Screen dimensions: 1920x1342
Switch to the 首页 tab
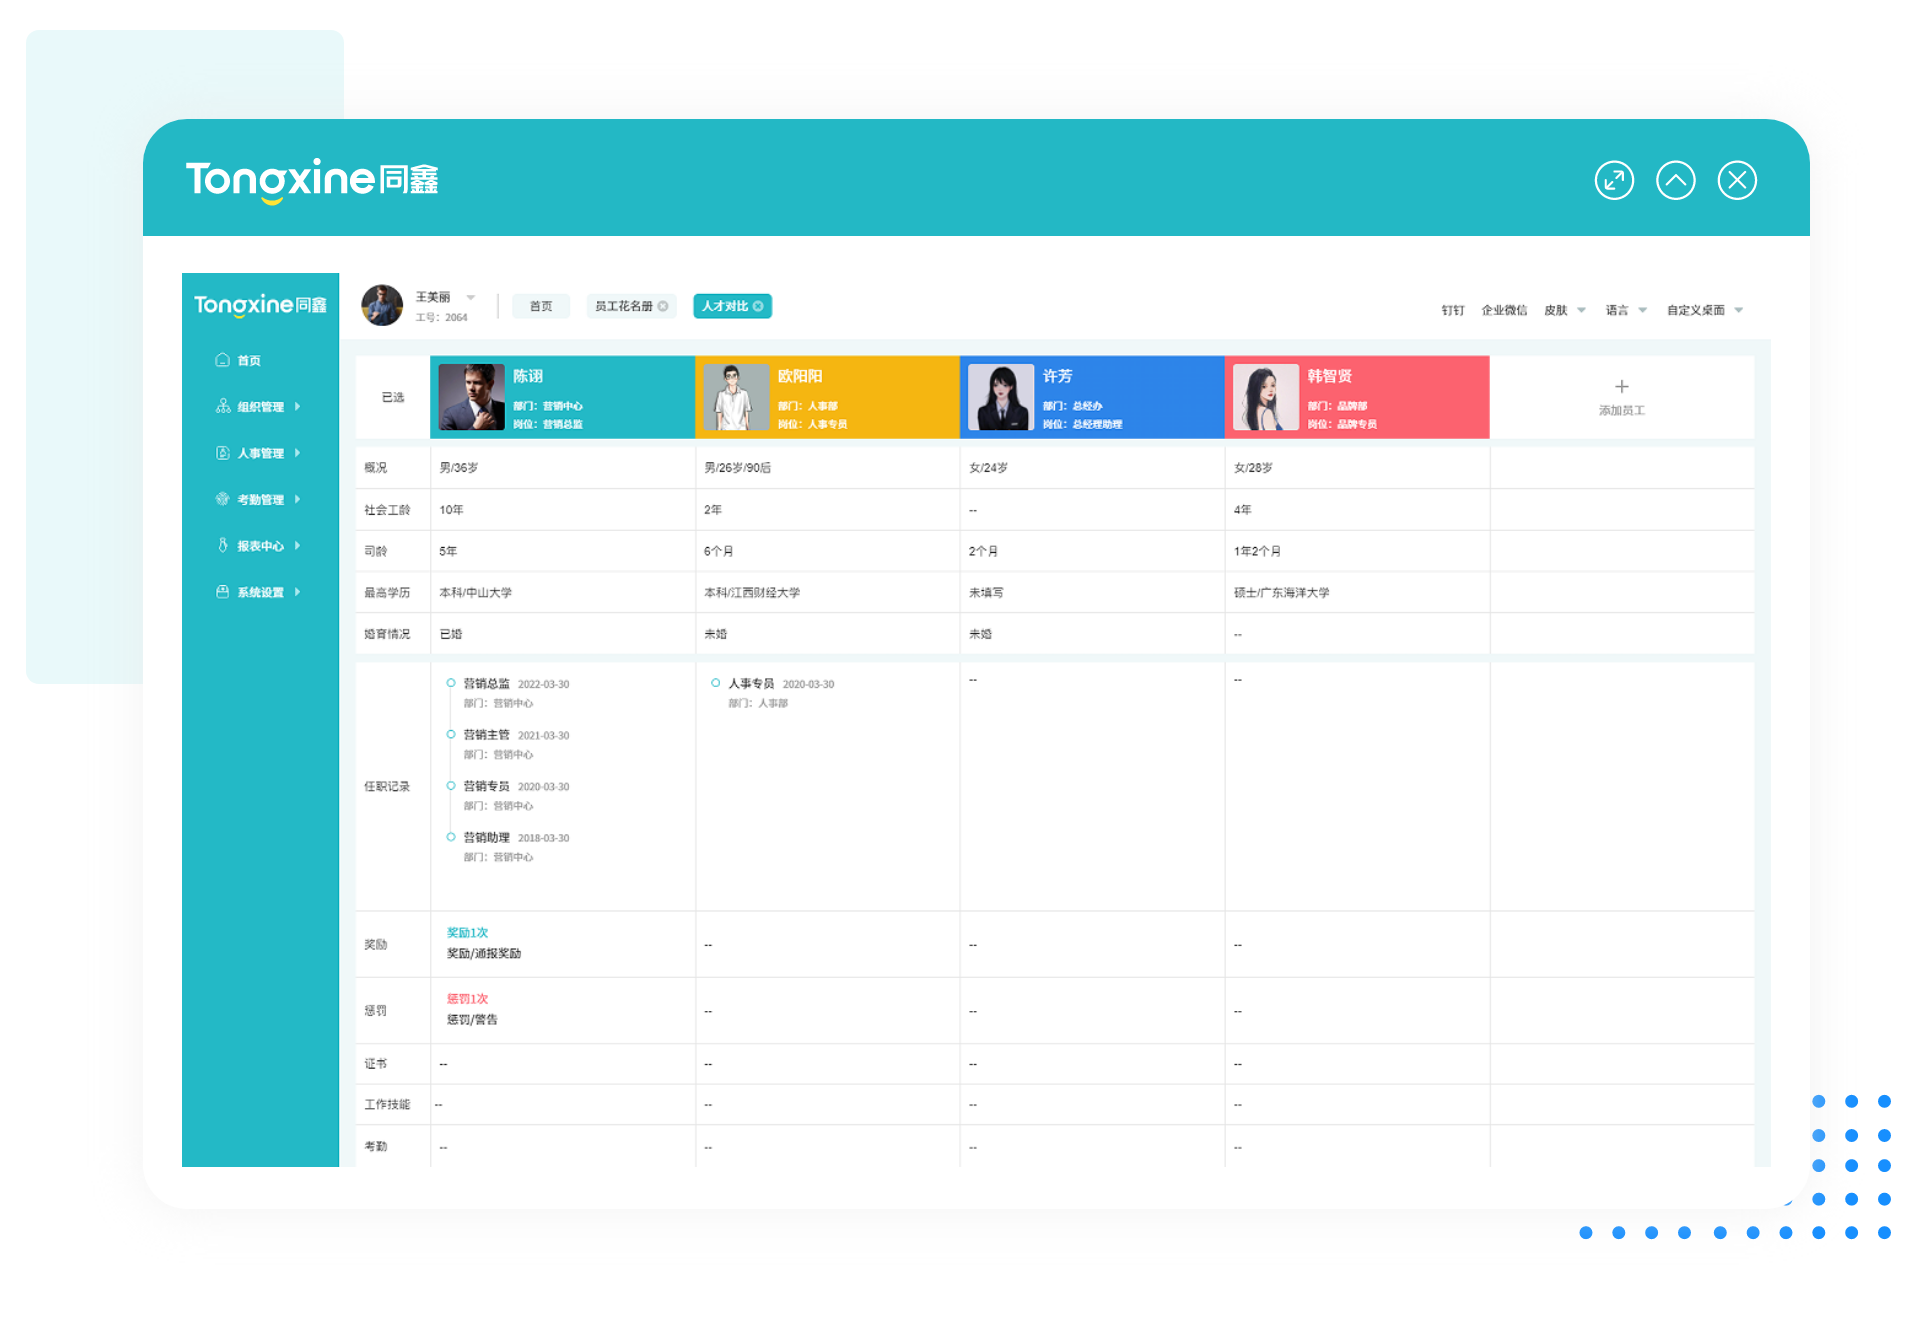point(541,306)
